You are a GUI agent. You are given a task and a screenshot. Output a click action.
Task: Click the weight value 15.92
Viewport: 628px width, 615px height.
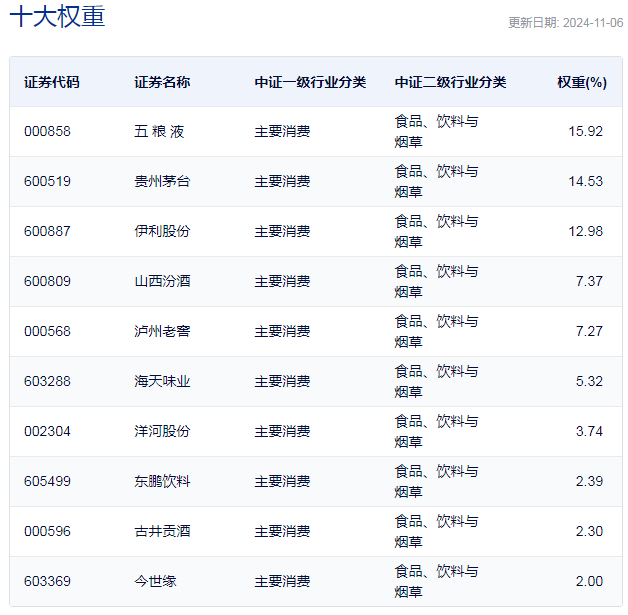coord(586,131)
